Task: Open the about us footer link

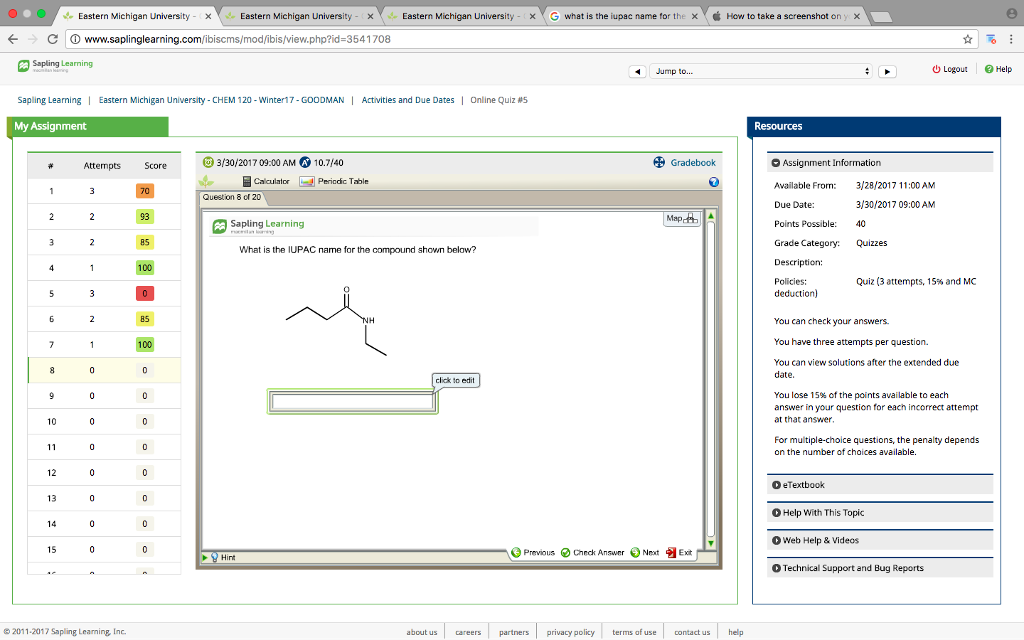Action: [422, 632]
